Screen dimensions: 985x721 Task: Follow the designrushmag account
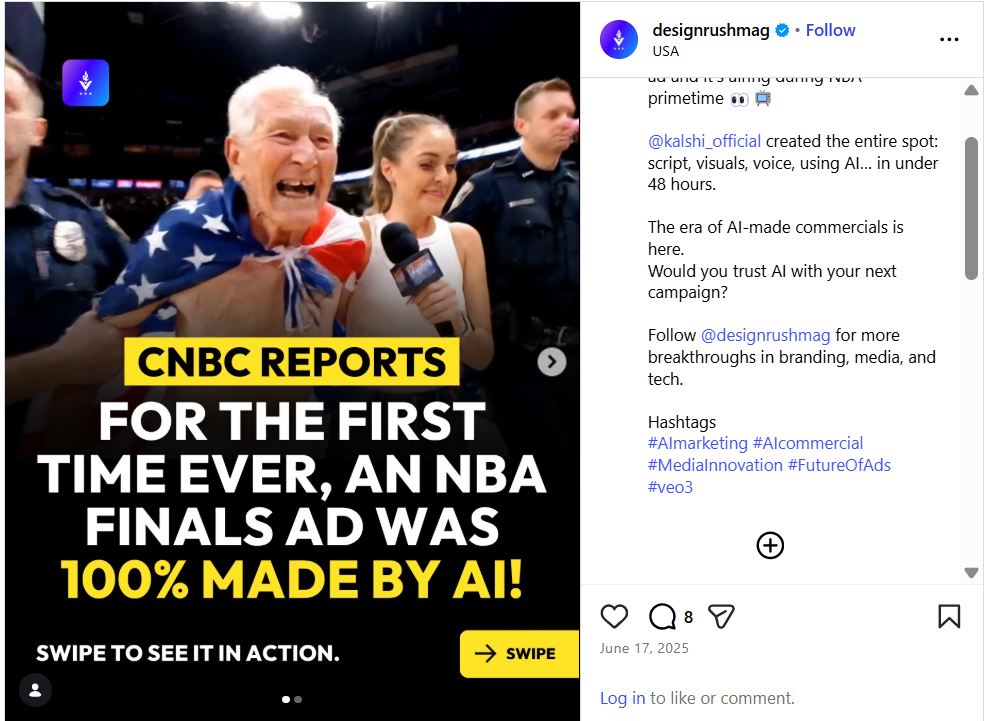[x=830, y=30]
